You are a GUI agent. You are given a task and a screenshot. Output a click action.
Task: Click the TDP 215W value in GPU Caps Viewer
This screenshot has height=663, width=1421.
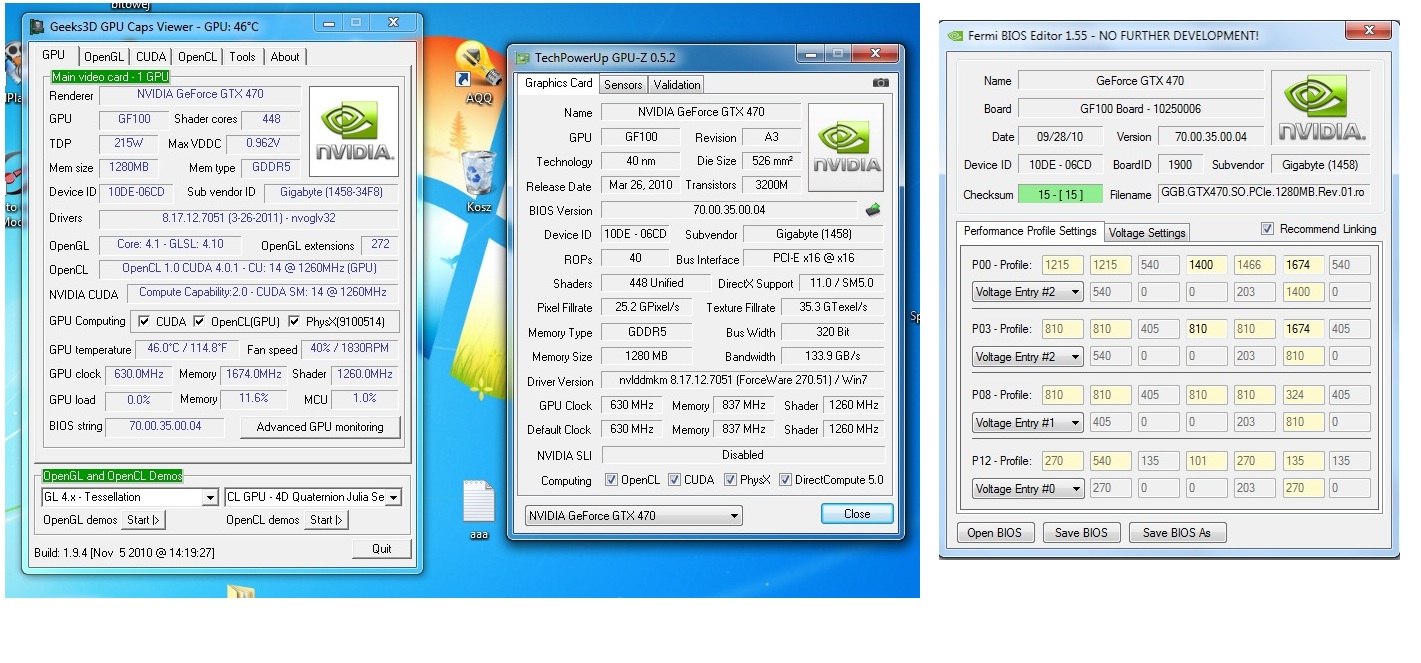point(129,143)
